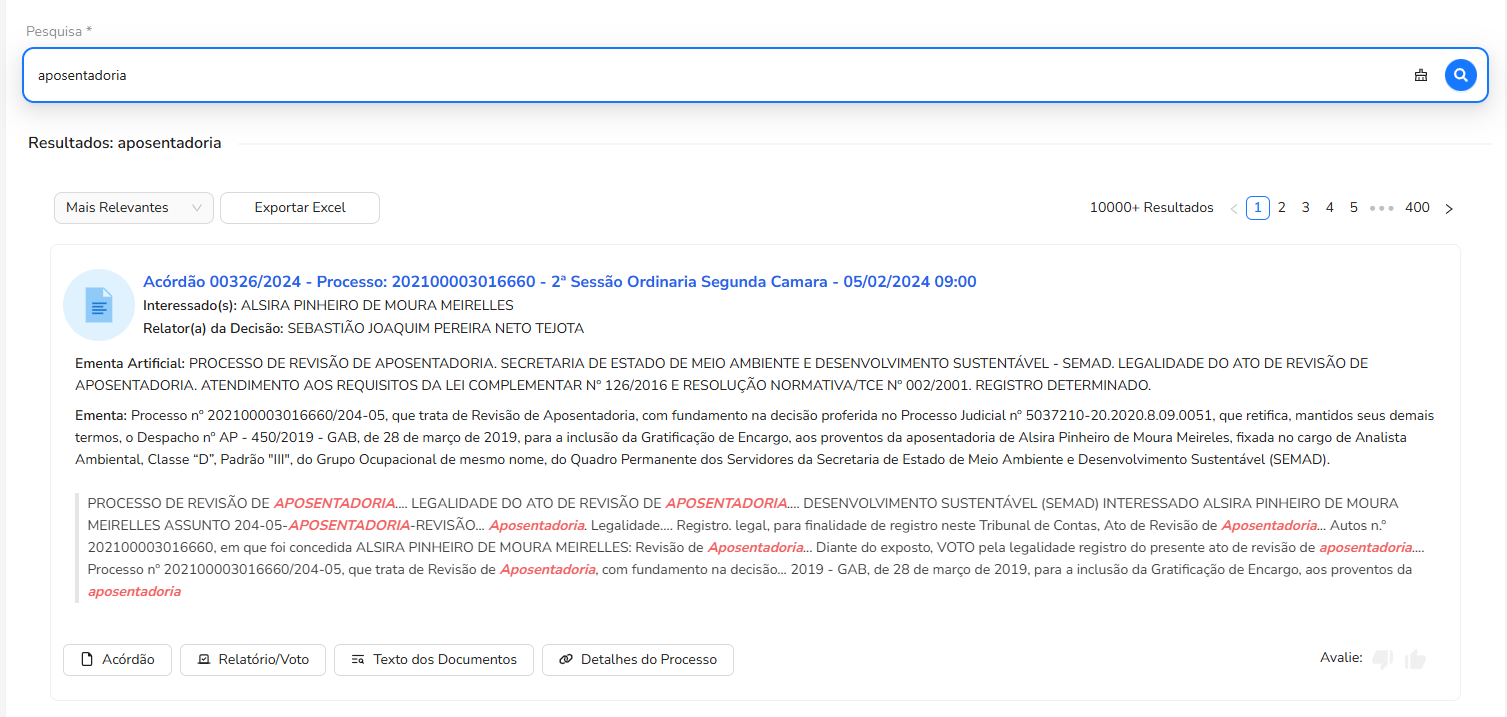Image resolution: width=1507 pixels, height=717 pixels.
Task: Open the Mais Relevantes sort dropdown
Action: [x=134, y=208]
